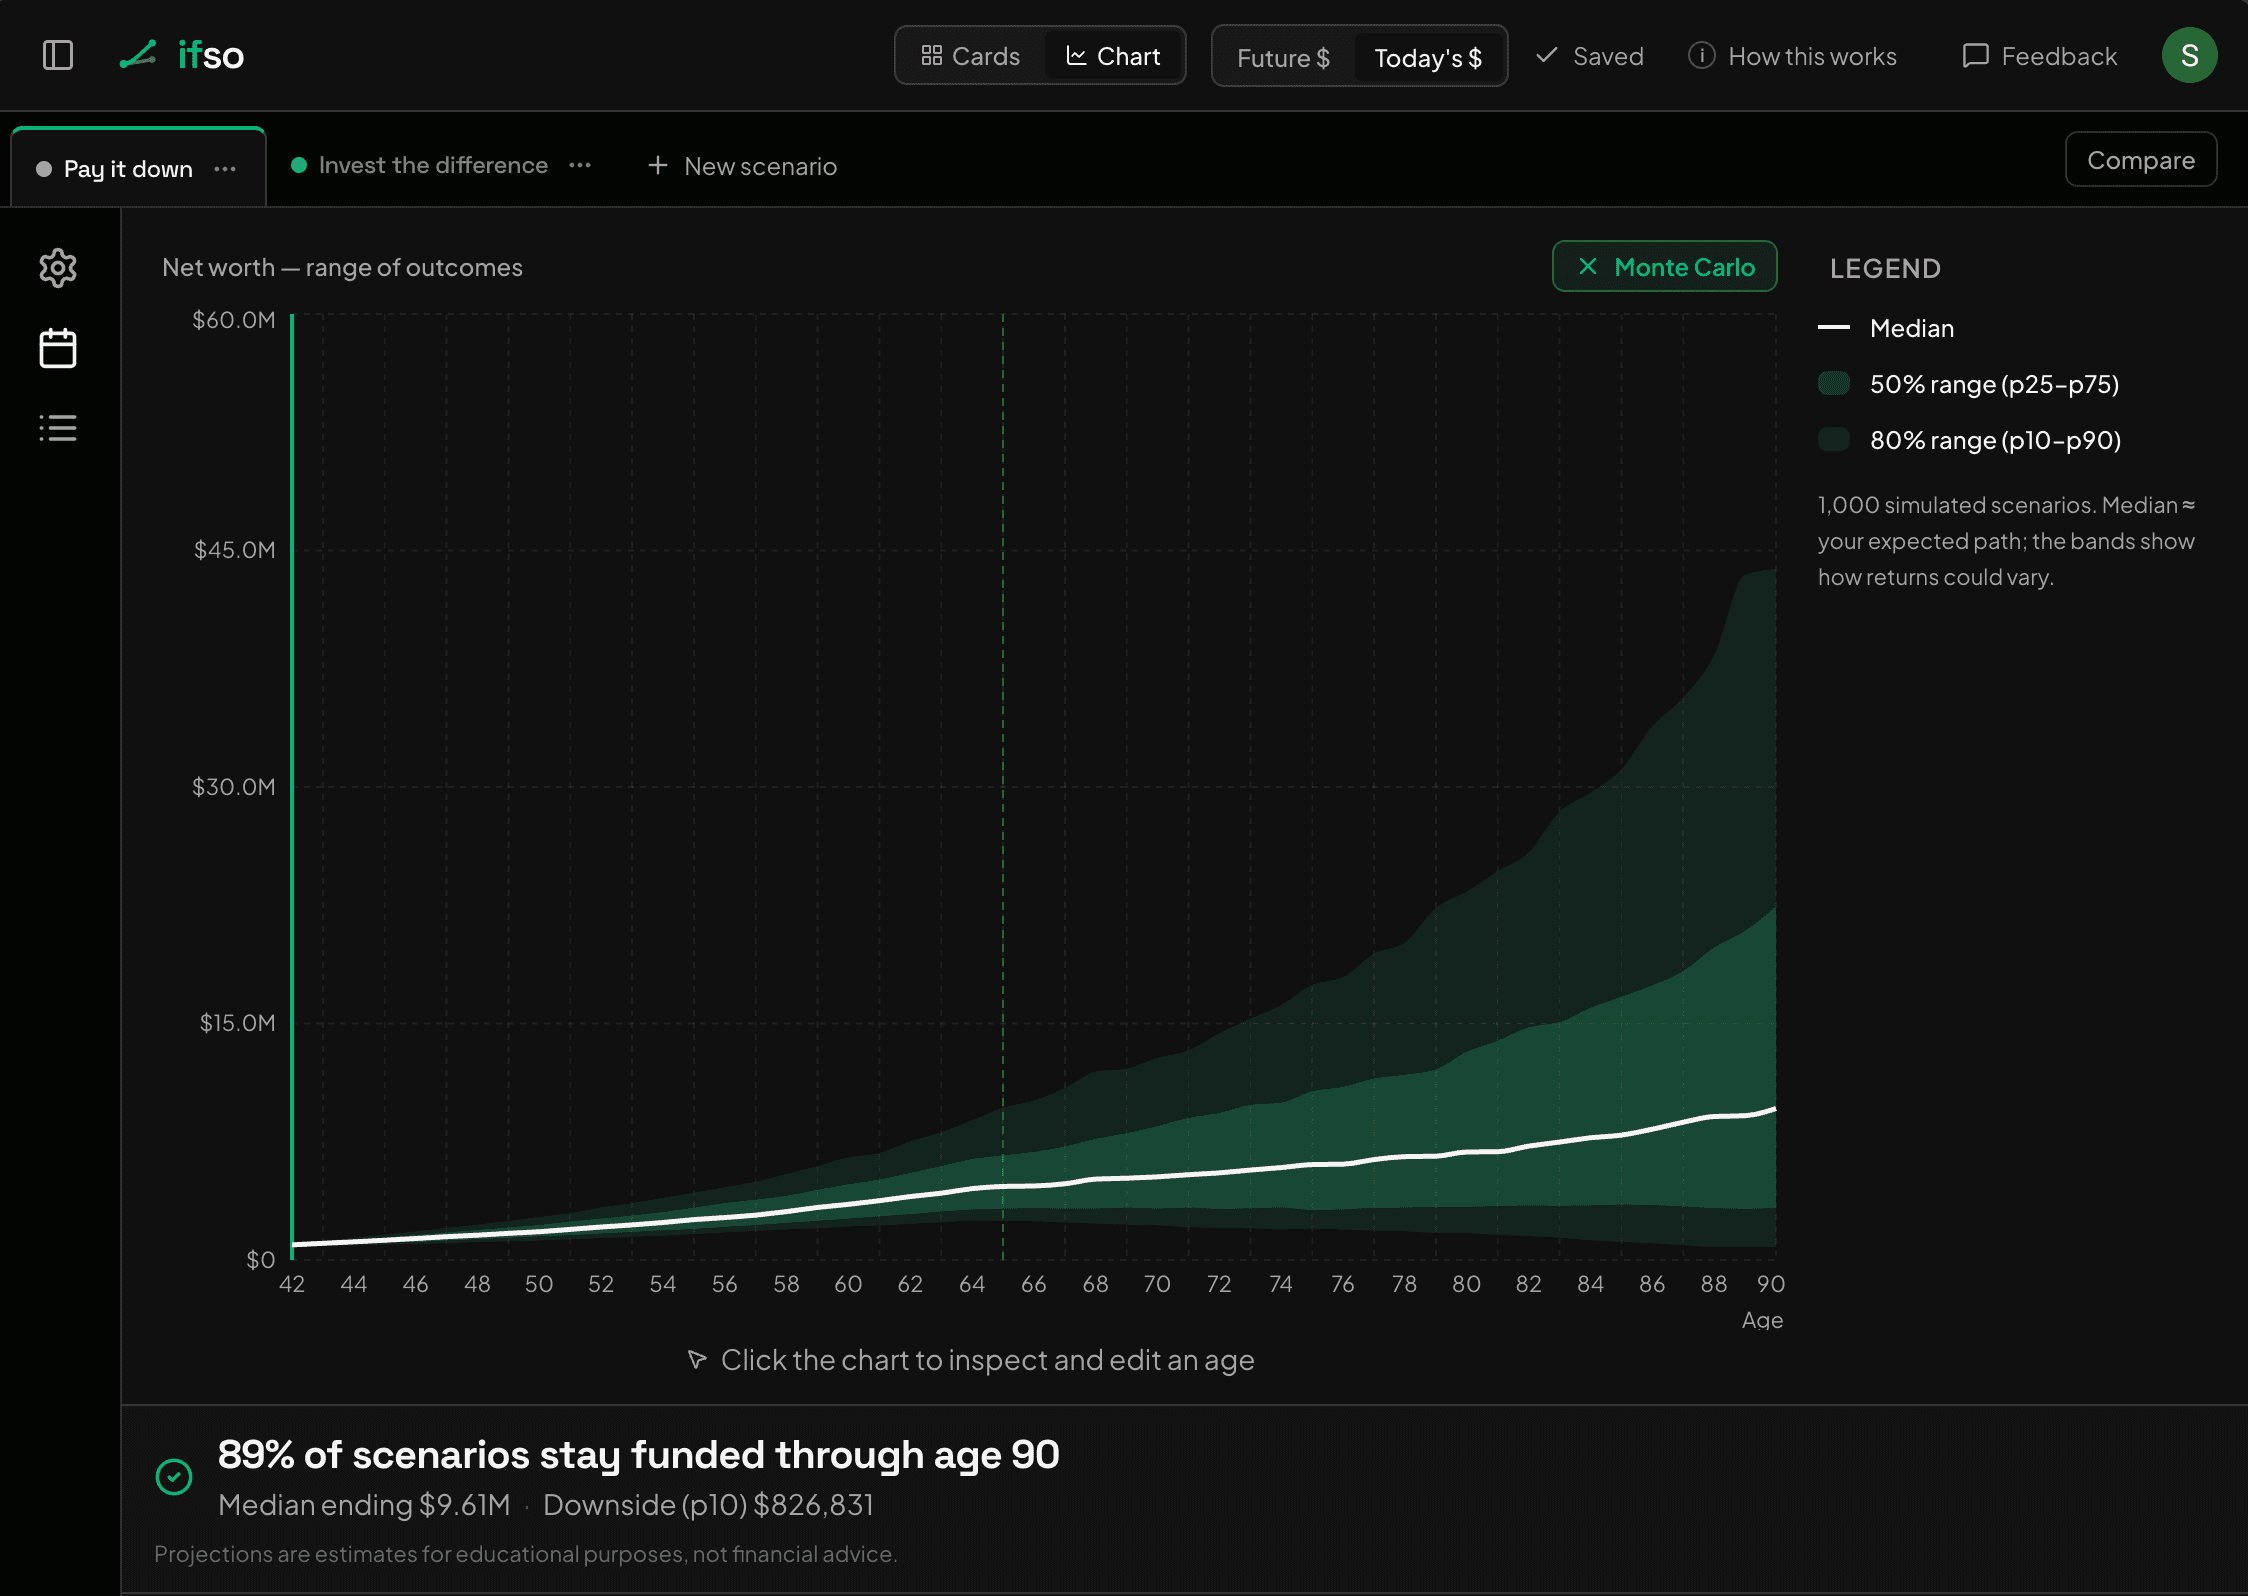Click the 50% range legend swatch
Screen dimensions: 2248x1596
pos(1833,383)
